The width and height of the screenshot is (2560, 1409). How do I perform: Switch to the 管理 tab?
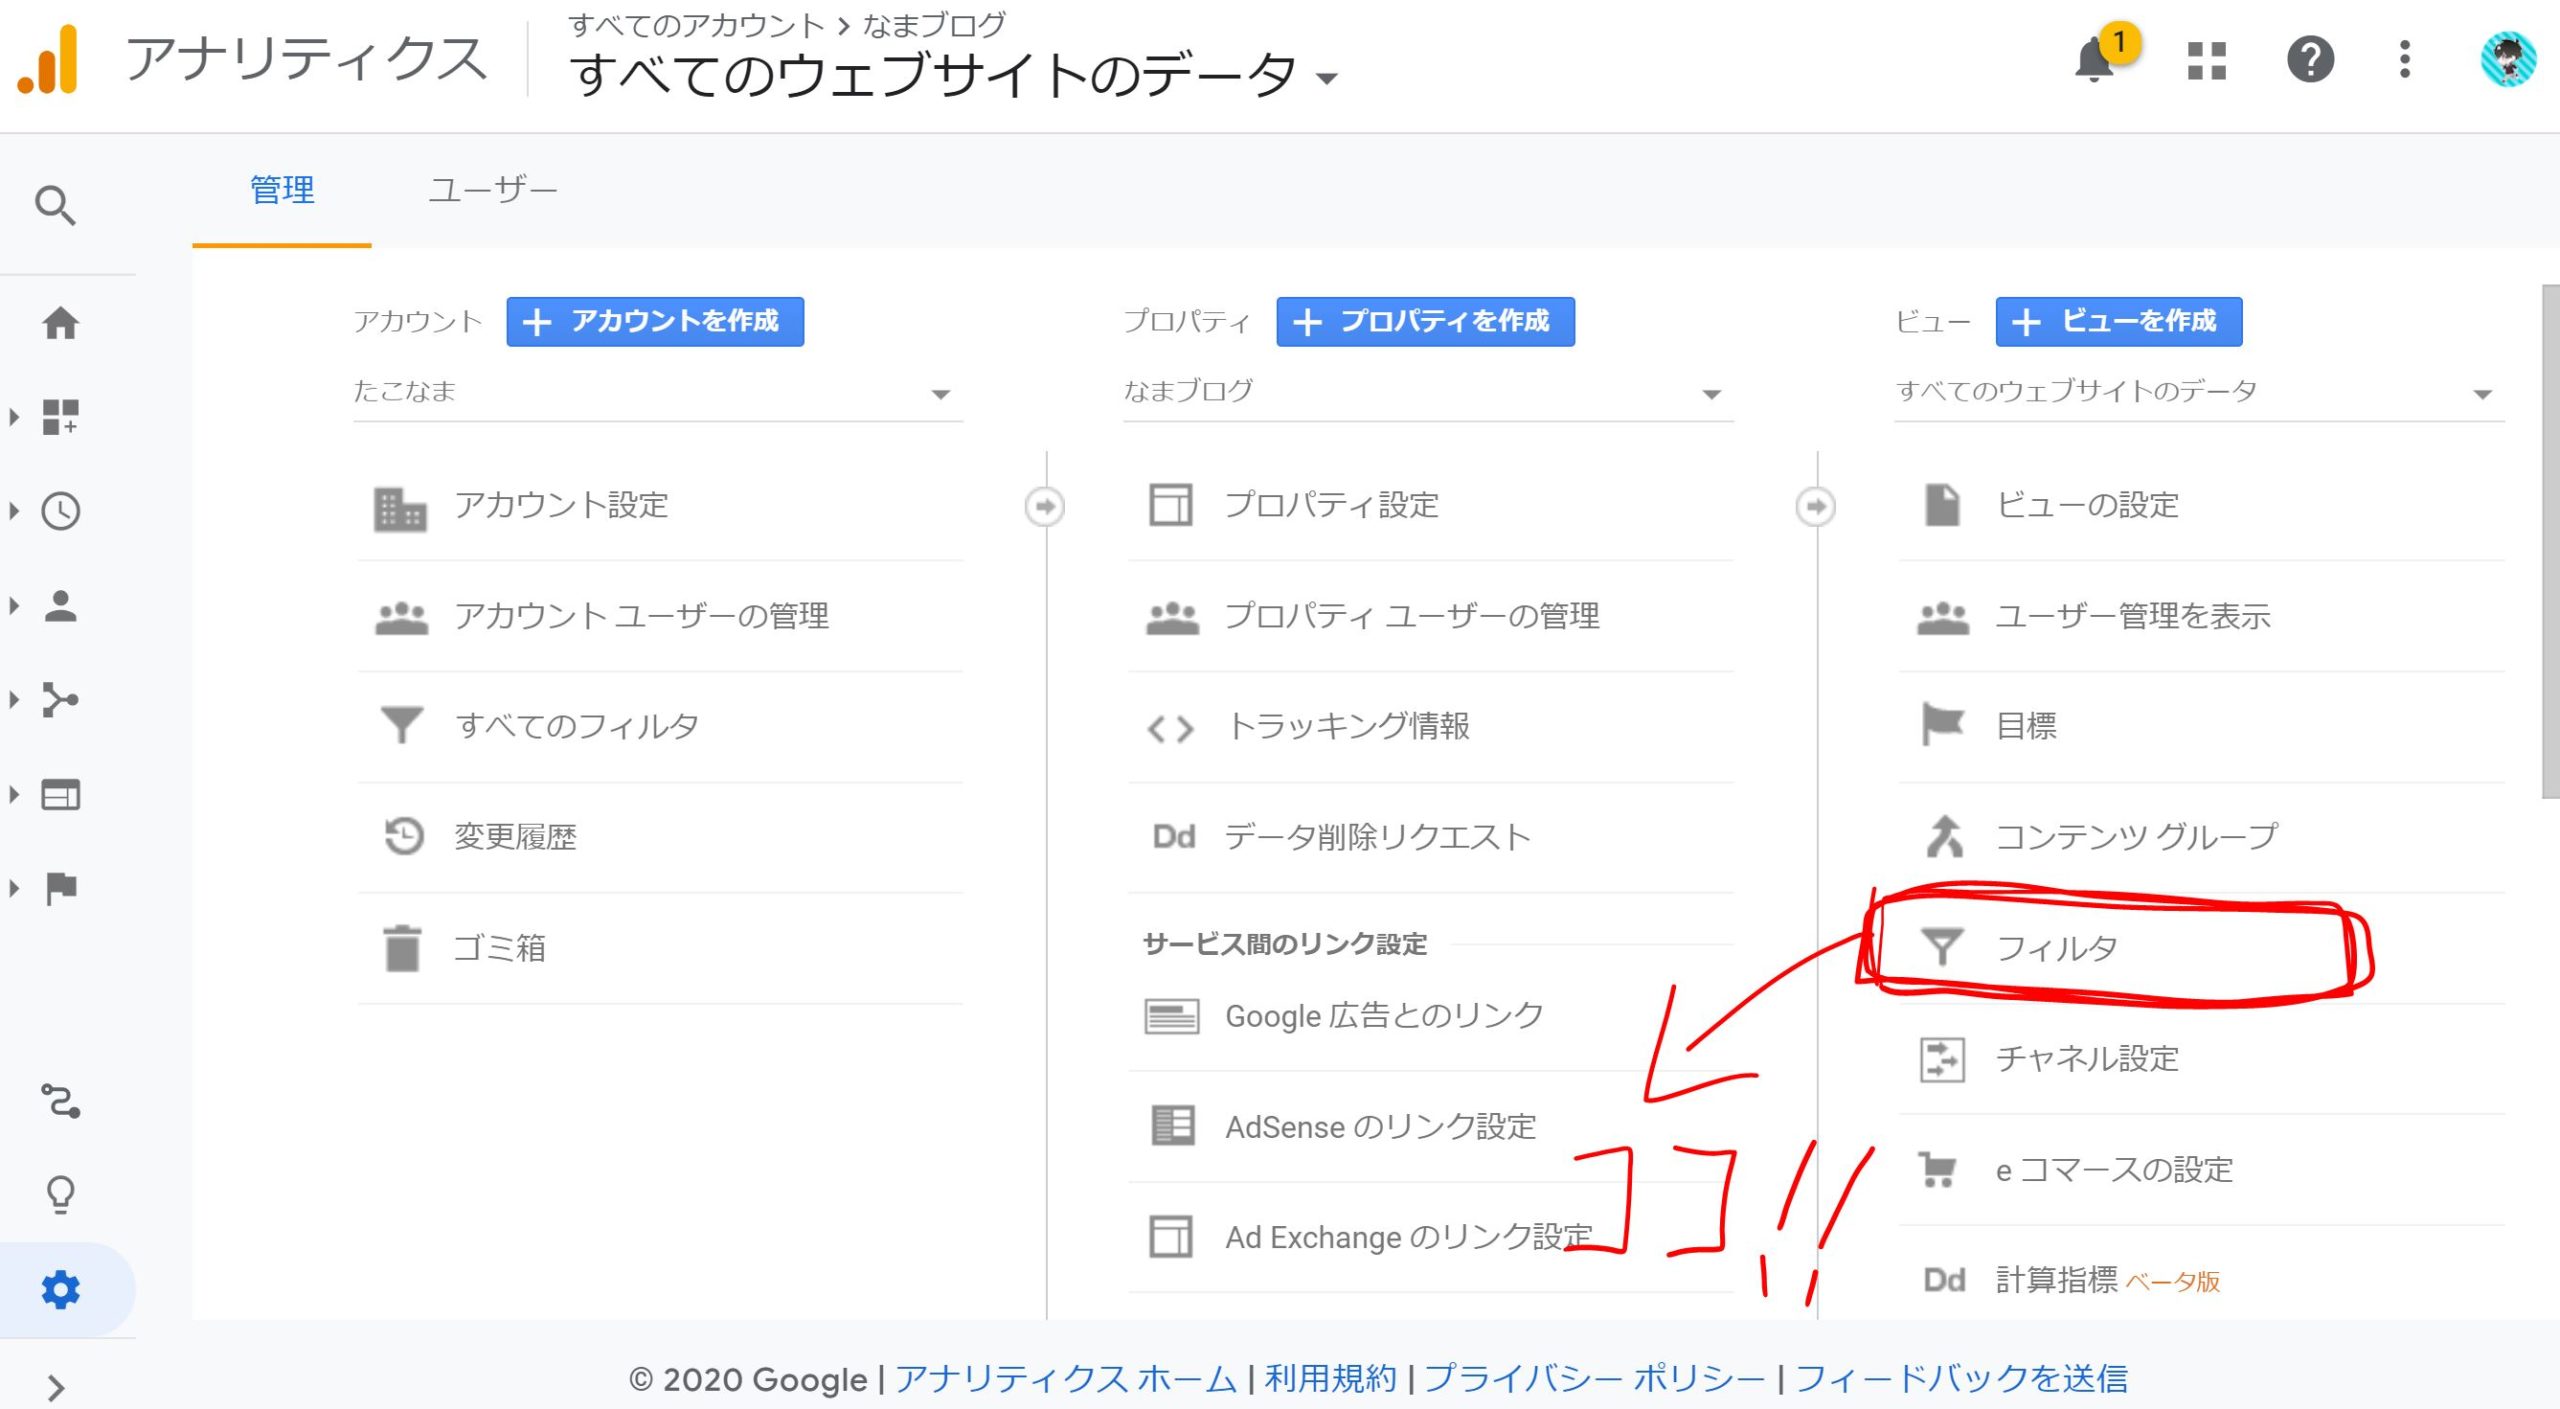pyautogui.click(x=282, y=190)
